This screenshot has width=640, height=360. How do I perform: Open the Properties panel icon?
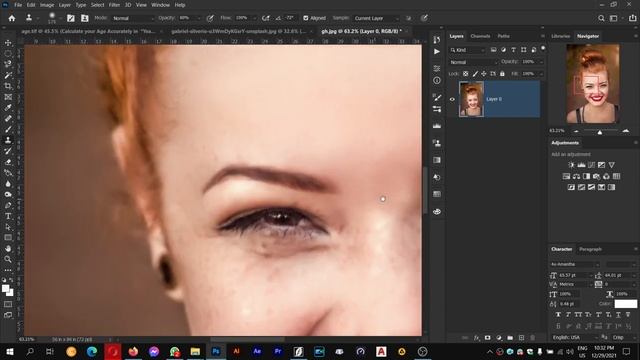[437, 68]
